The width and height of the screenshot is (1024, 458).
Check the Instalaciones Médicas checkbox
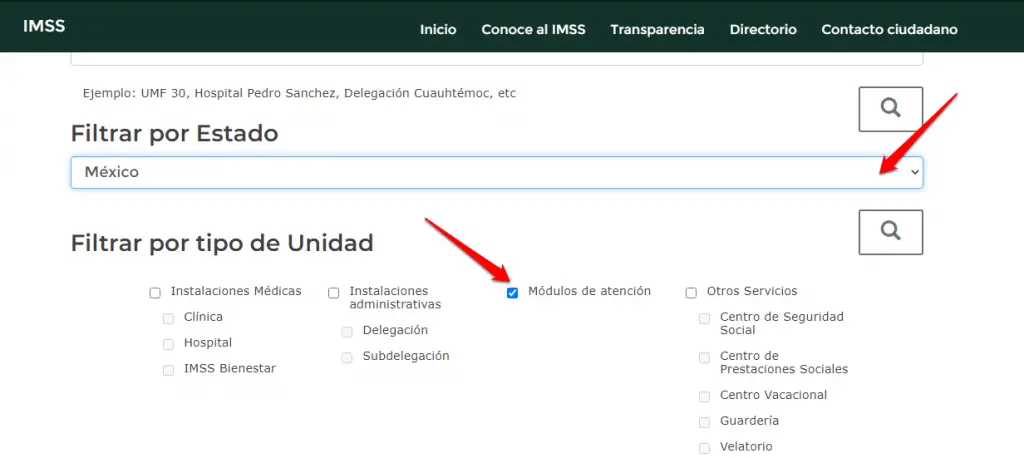pos(155,293)
